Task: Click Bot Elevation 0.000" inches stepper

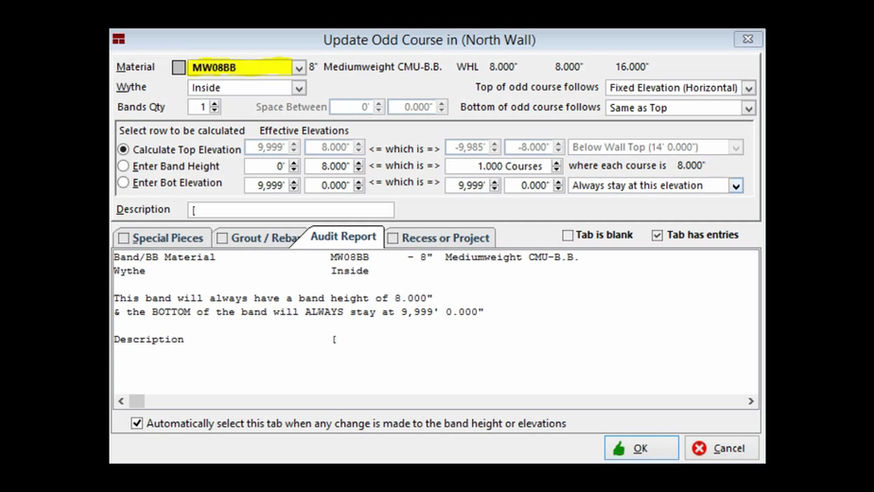Action: tap(359, 185)
